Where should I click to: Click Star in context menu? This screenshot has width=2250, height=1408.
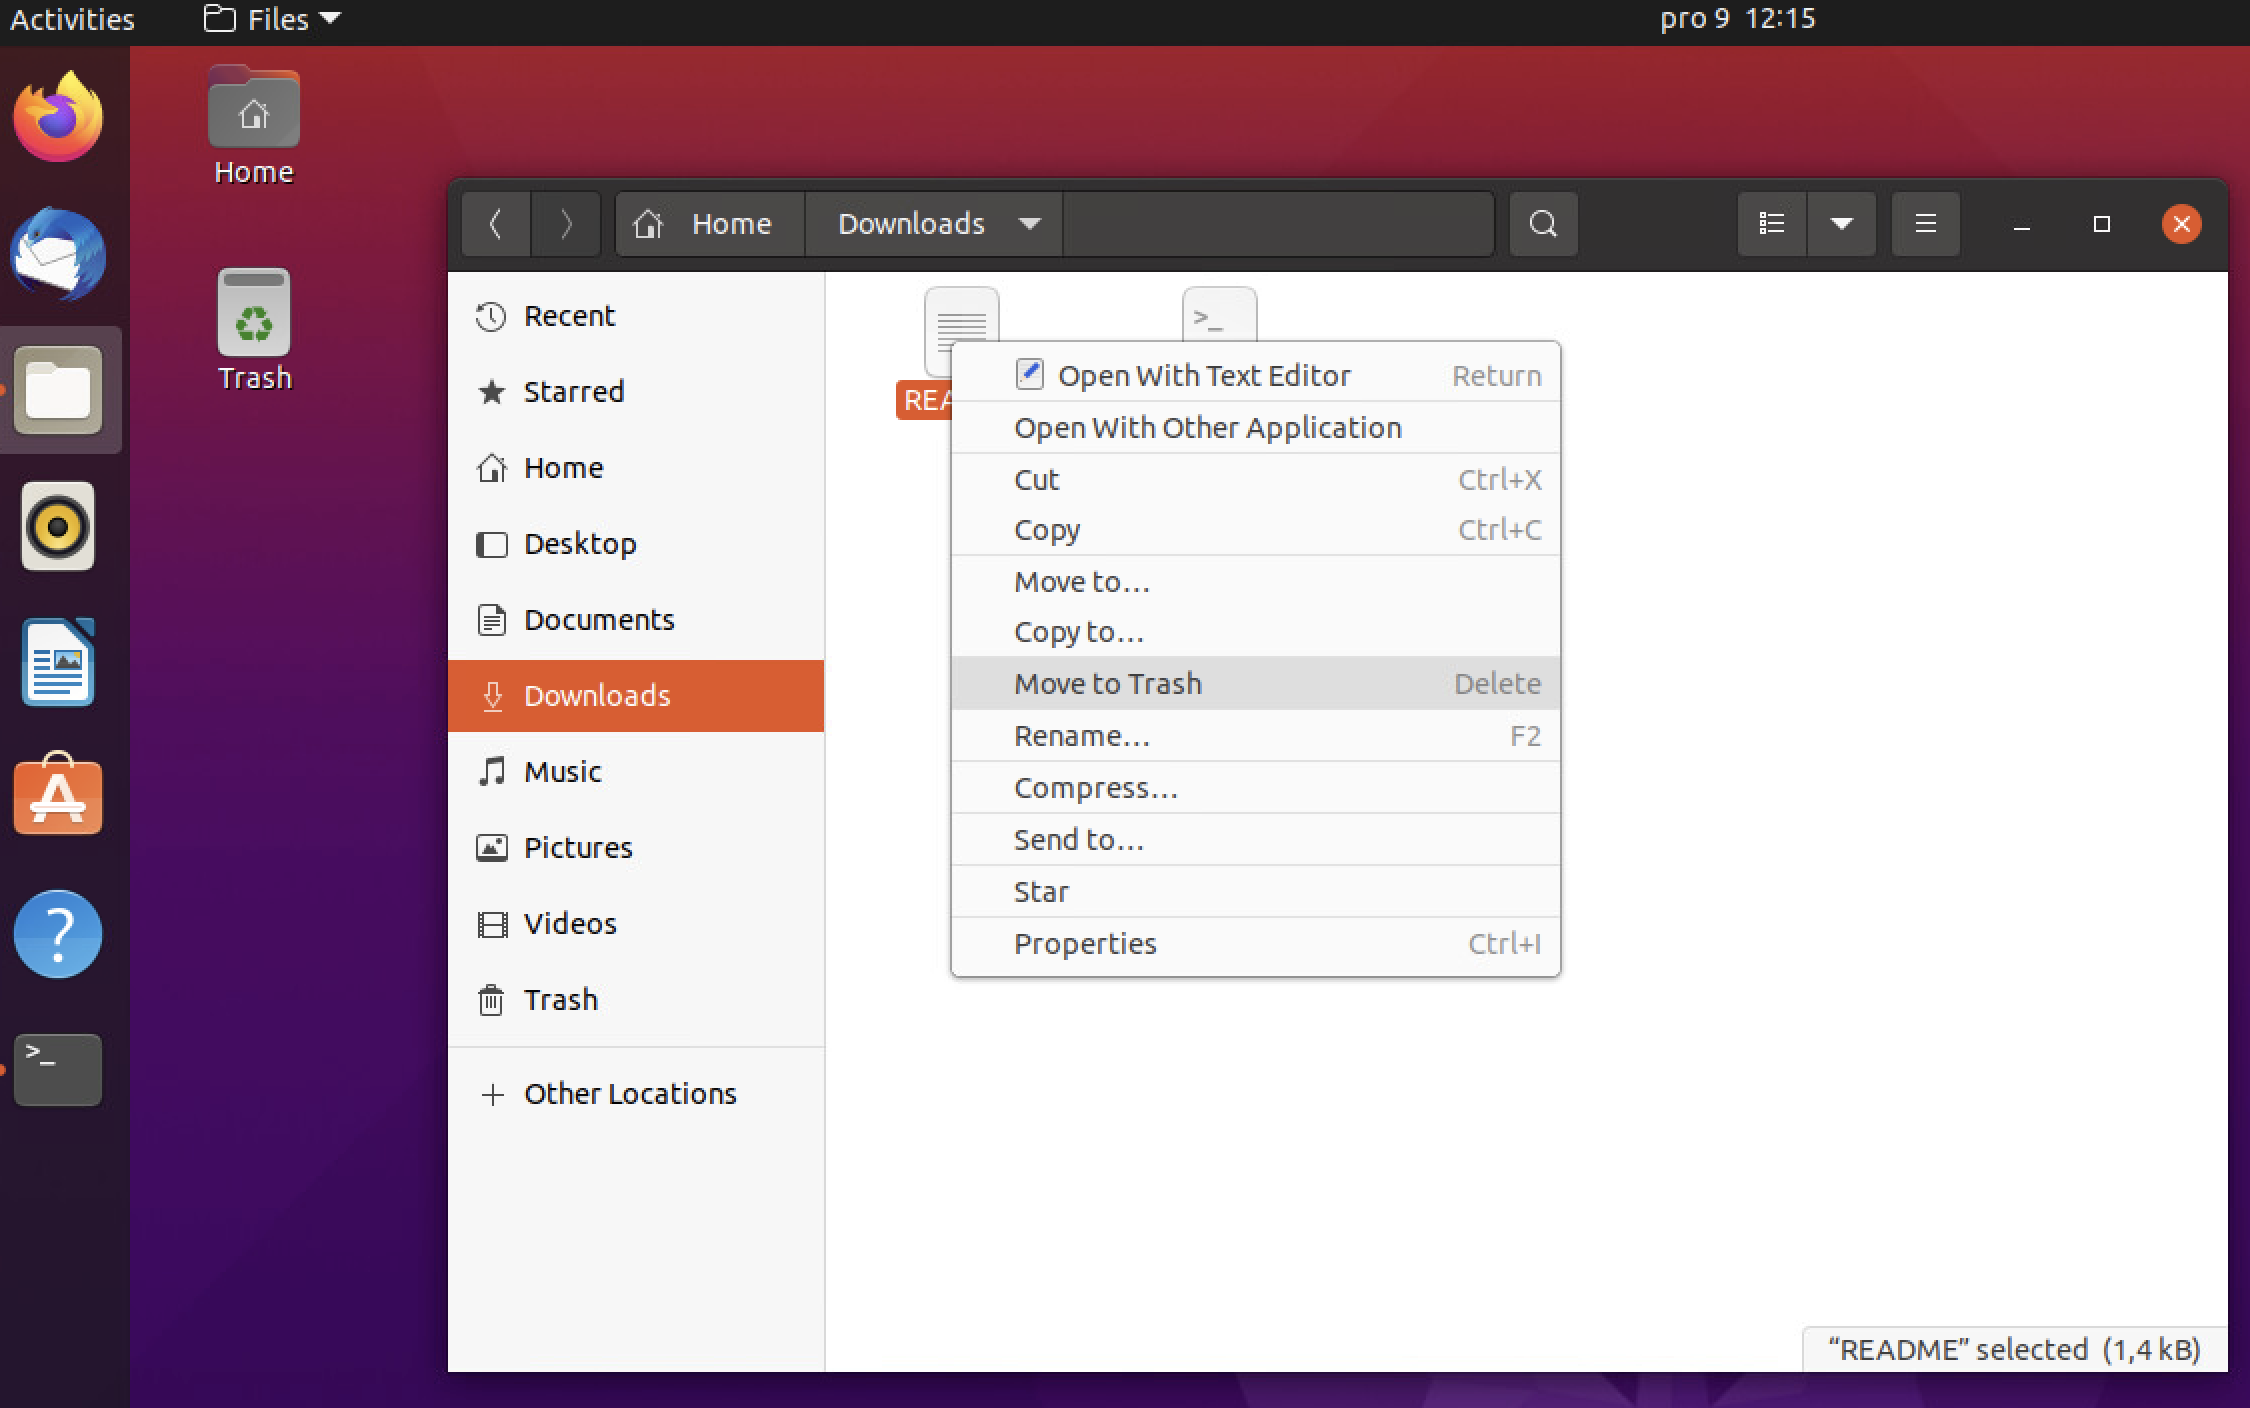(x=1256, y=892)
